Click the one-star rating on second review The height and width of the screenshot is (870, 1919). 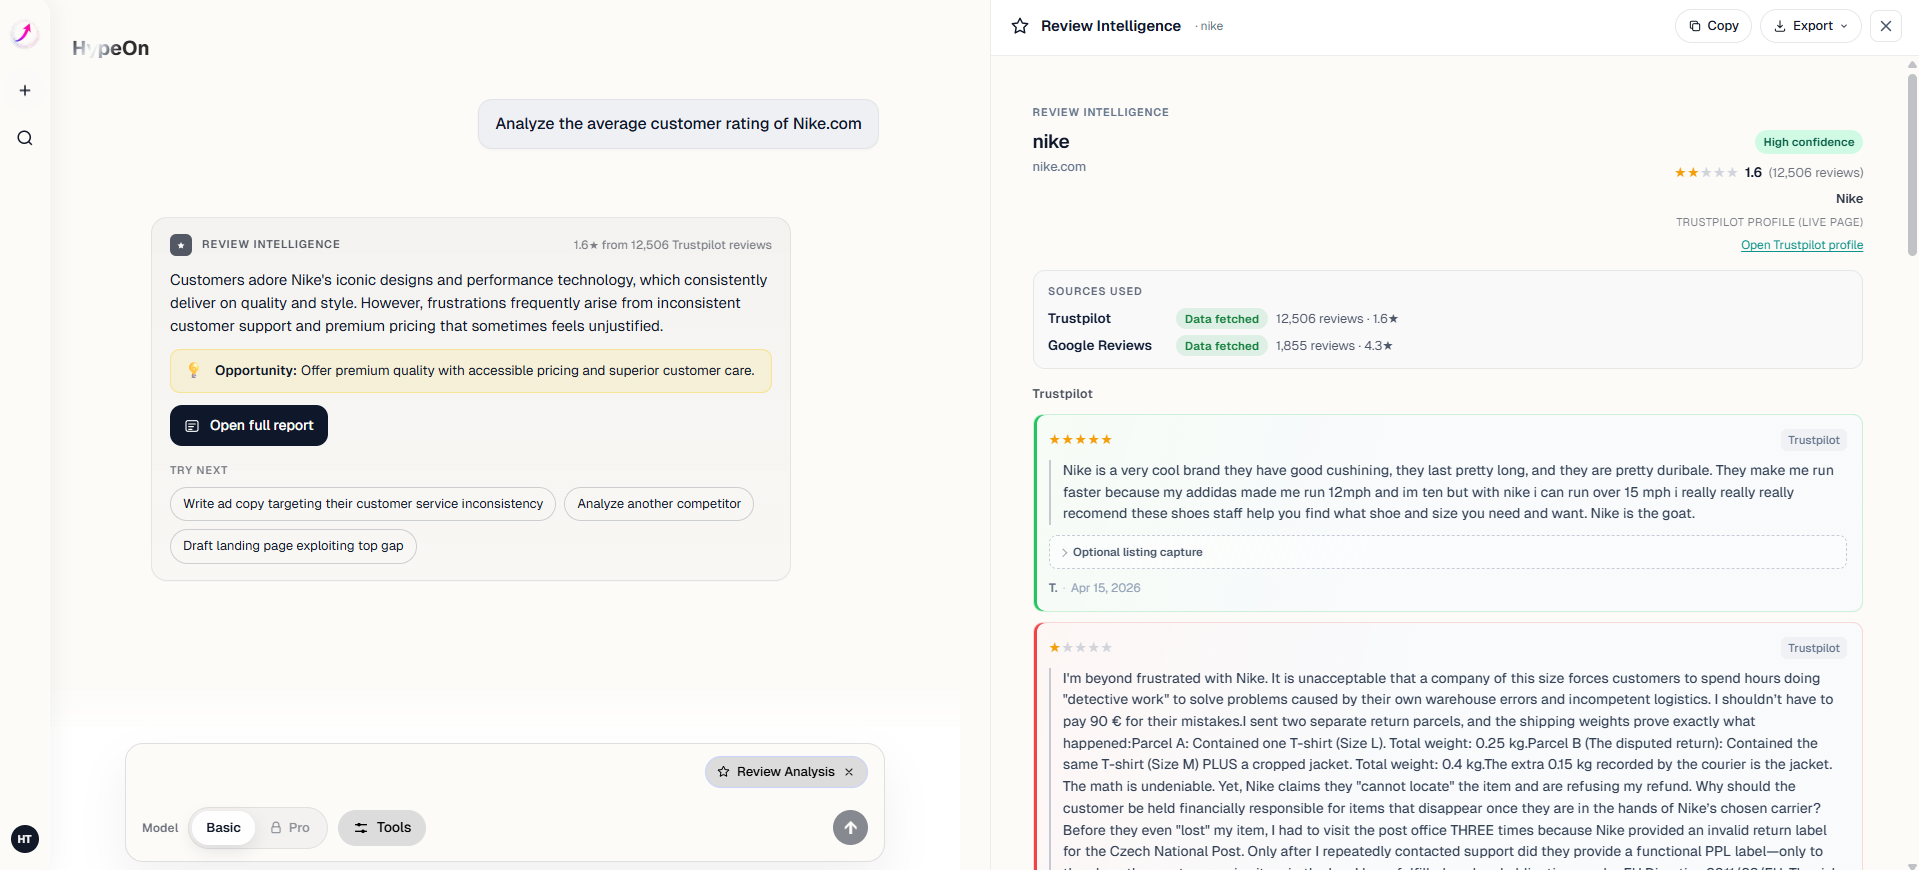[1080, 648]
